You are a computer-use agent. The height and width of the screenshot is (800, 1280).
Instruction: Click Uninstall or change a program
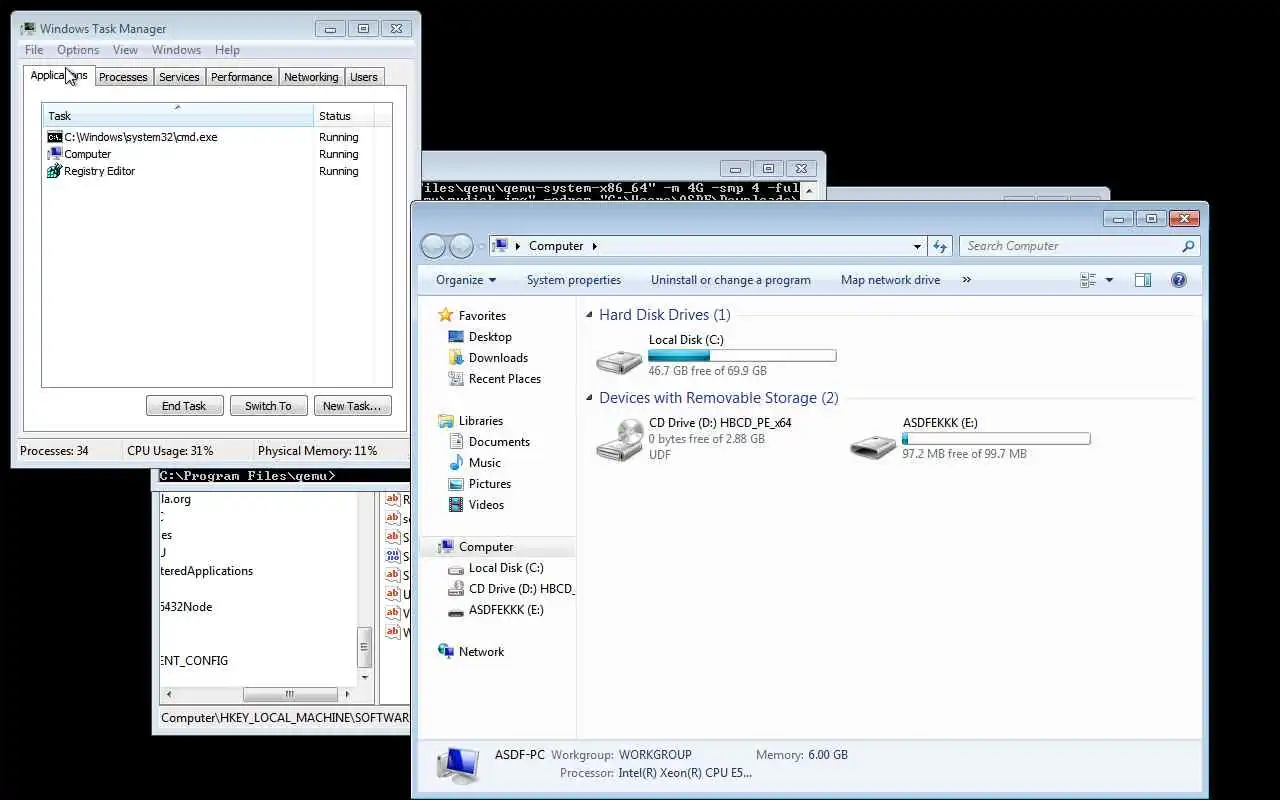pos(731,280)
